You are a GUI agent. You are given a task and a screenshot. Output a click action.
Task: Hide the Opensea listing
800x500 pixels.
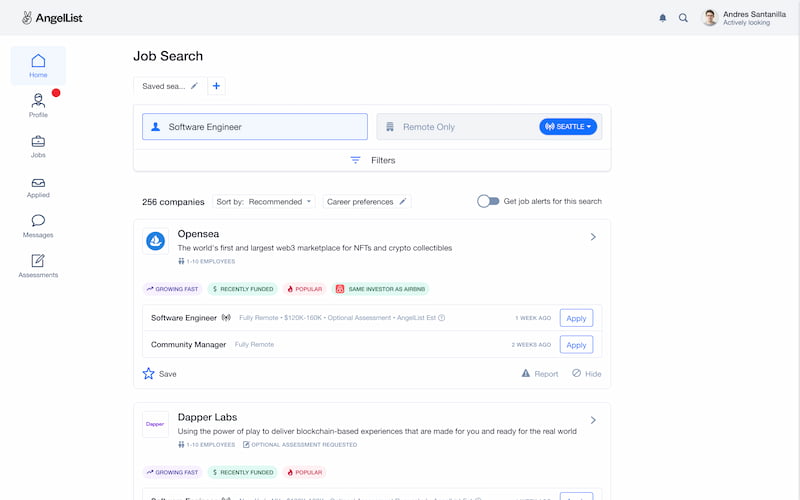point(586,373)
